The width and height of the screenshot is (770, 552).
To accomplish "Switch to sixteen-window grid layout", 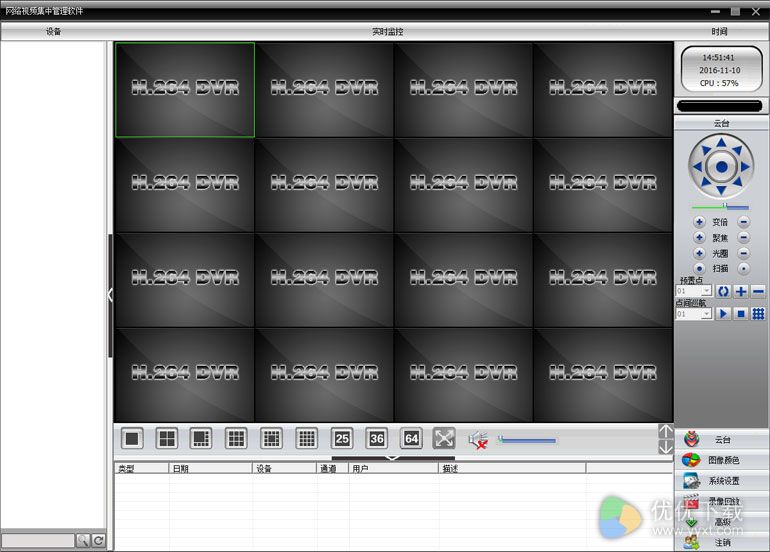I will coord(307,439).
